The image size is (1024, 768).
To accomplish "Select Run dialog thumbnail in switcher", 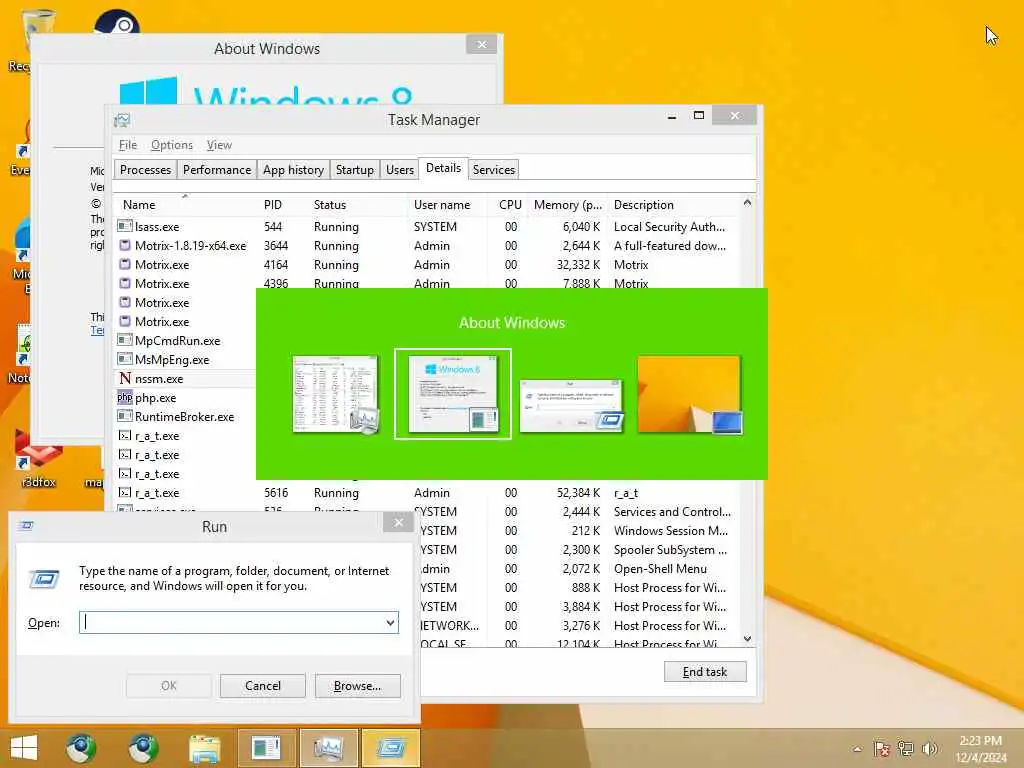I will tap(571, 406).
